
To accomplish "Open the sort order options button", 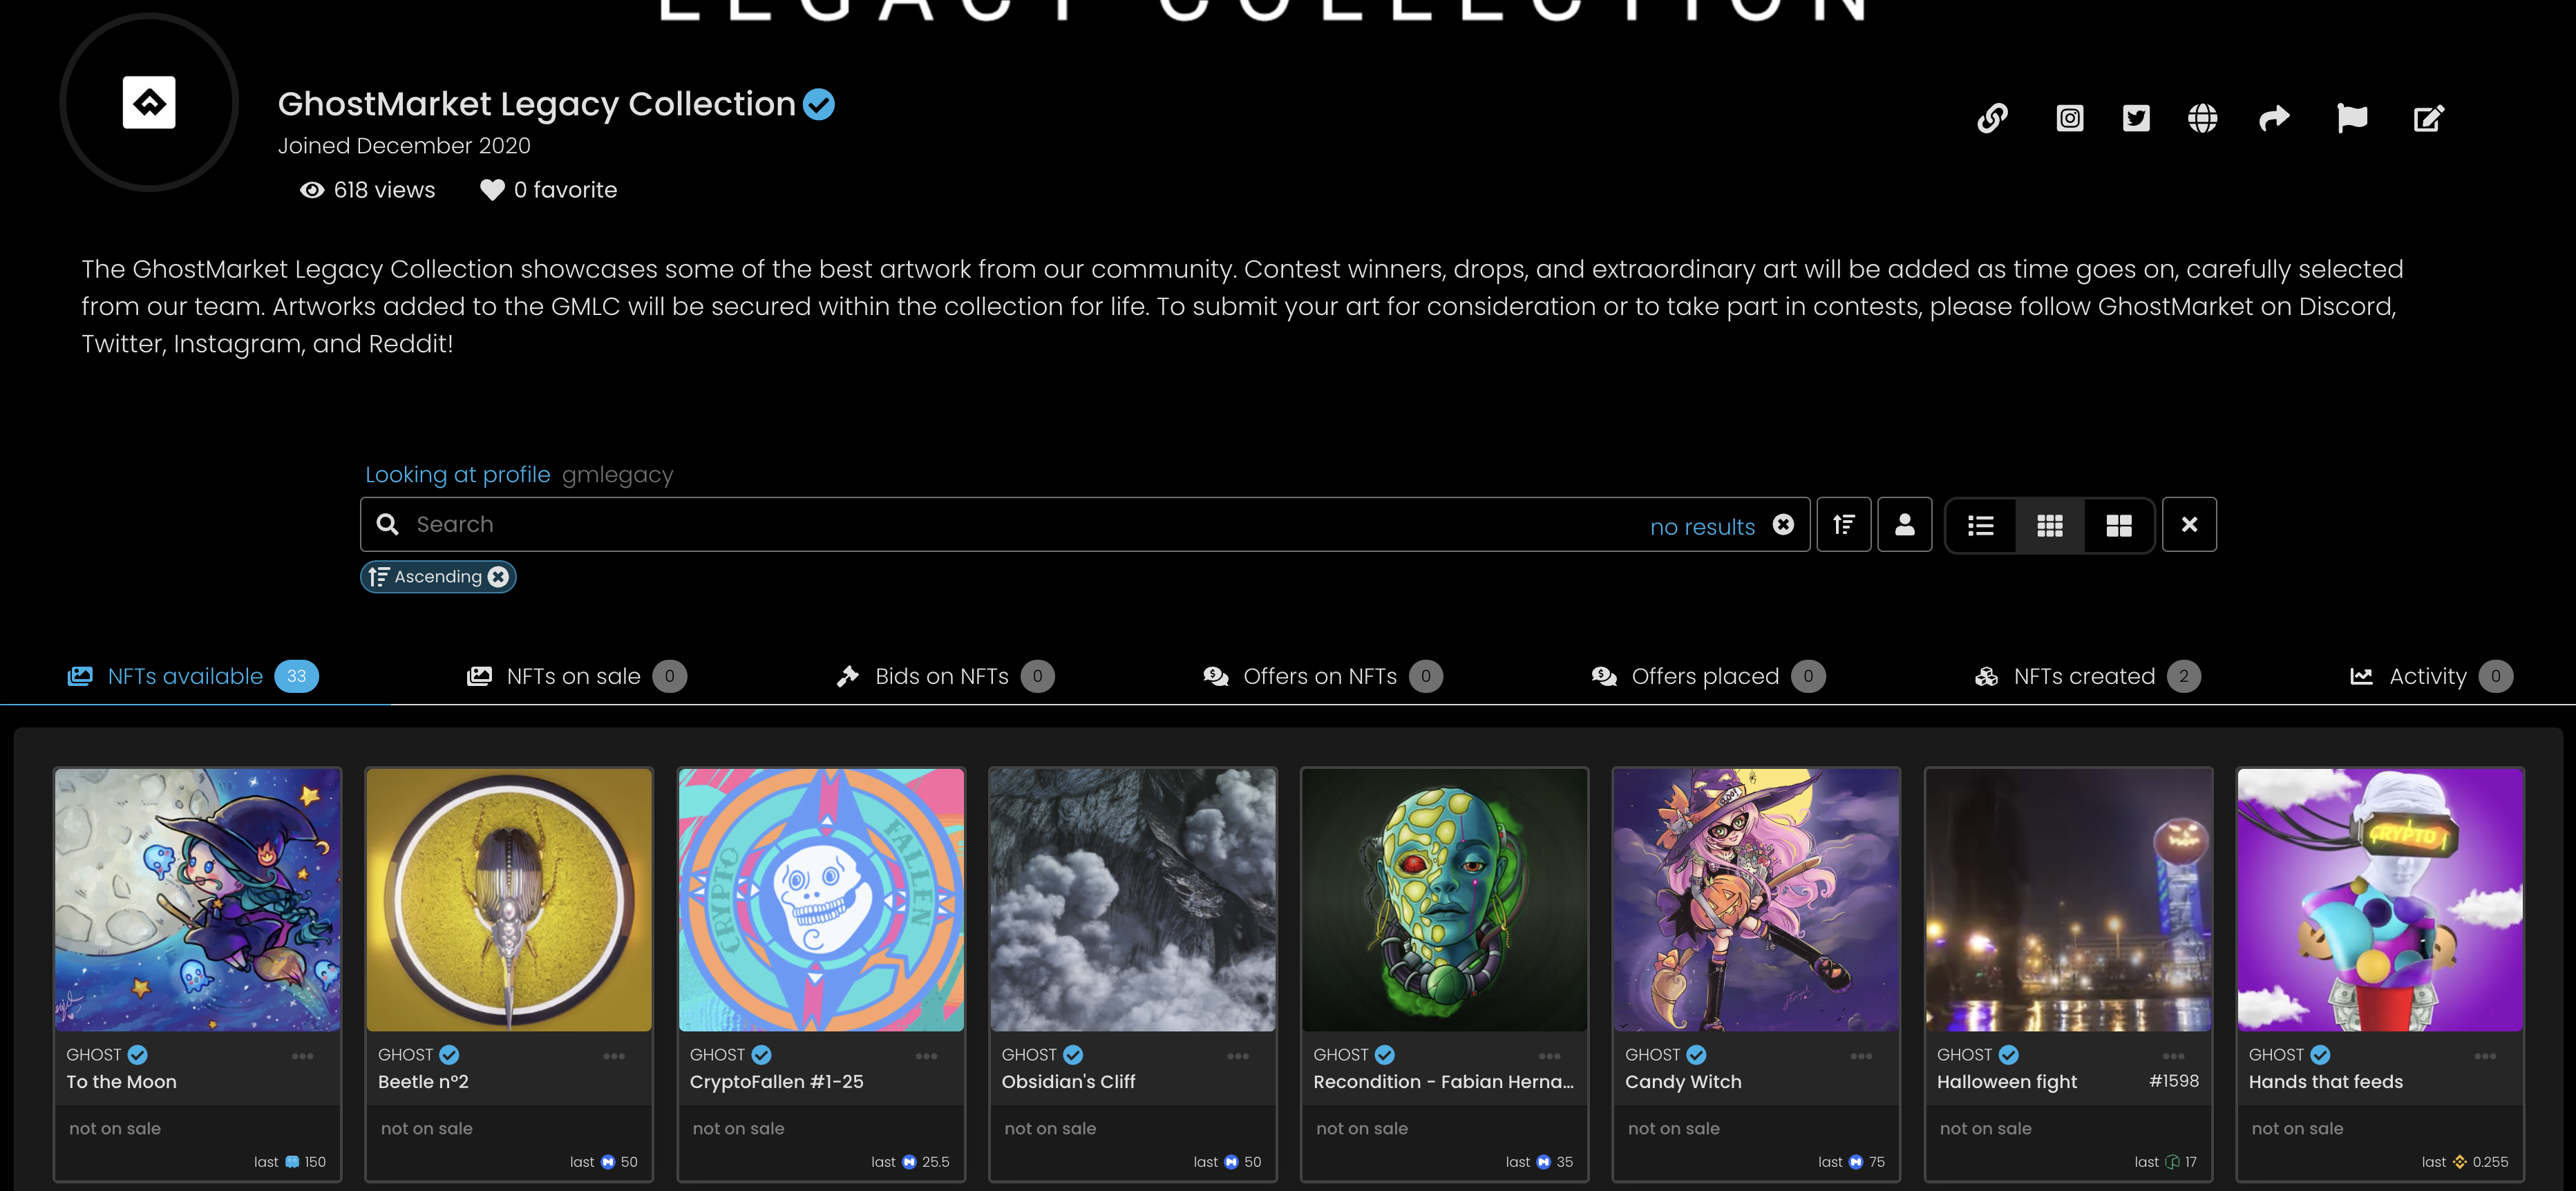I will tap(1843, 524).
